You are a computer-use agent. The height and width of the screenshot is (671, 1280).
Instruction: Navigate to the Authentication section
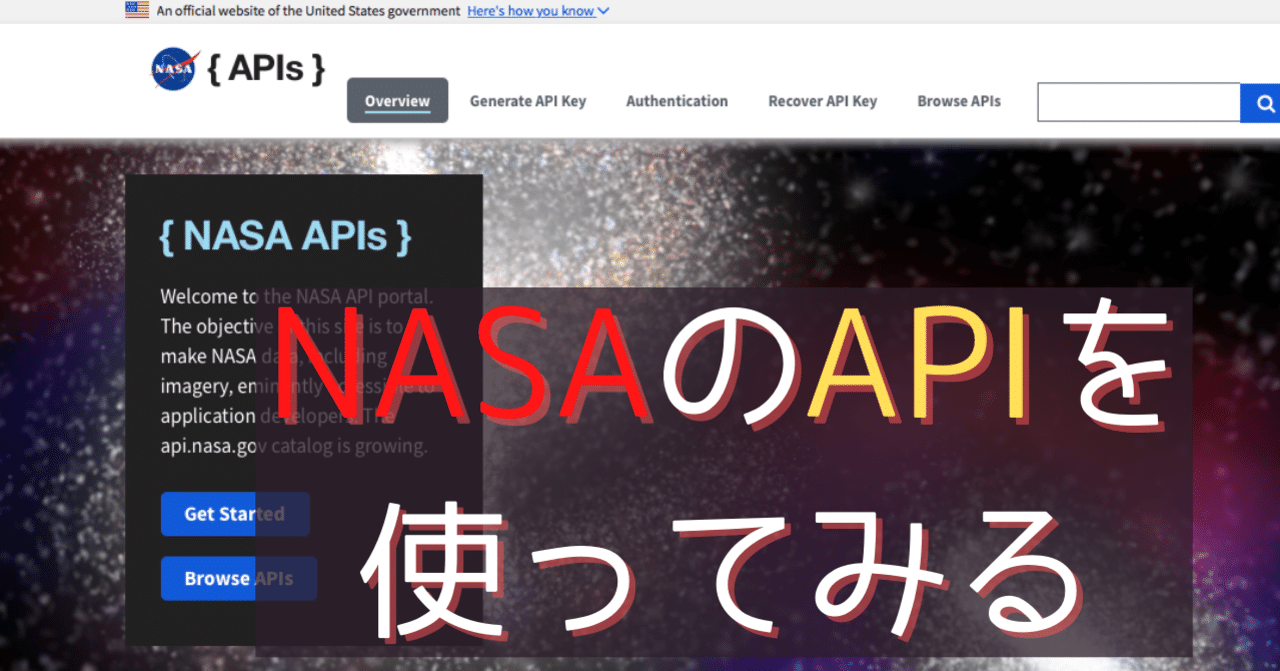click(x=677, y=101)
